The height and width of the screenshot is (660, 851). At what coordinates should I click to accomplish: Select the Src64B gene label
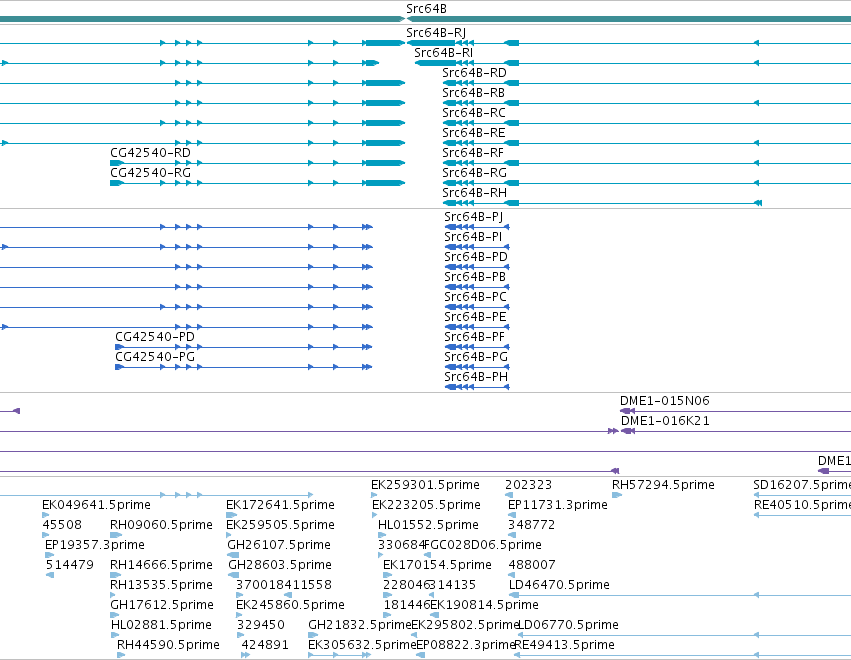426,9
